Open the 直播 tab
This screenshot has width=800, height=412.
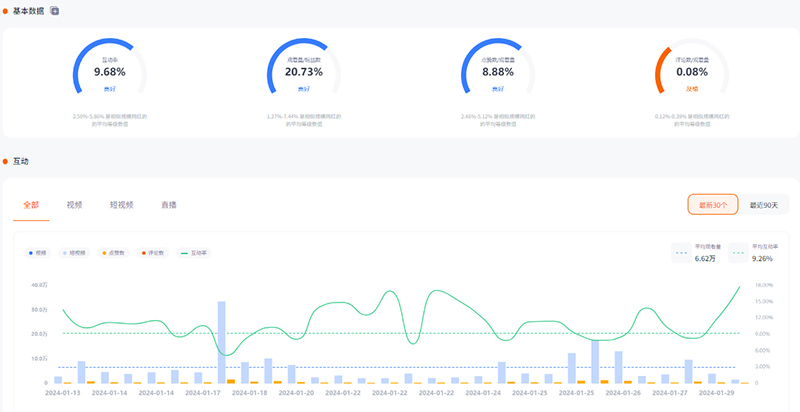coord(169,204)
